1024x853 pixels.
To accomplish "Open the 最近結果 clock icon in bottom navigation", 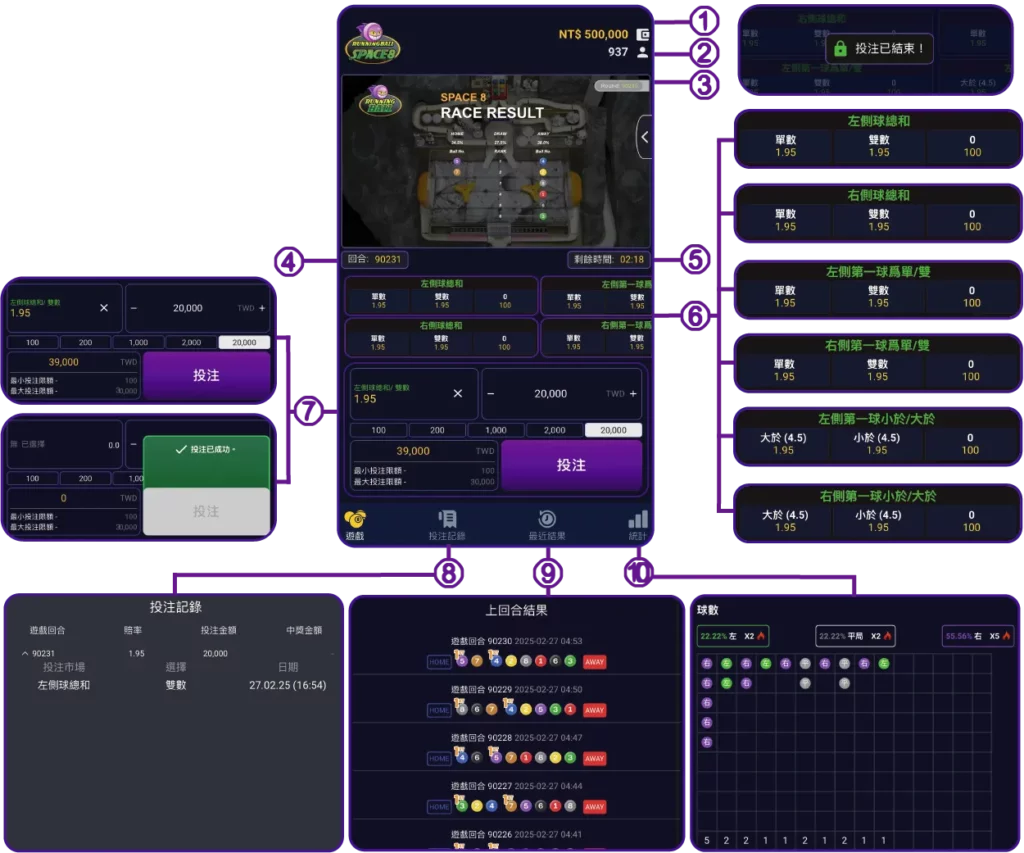I will (x=547, y=519).
